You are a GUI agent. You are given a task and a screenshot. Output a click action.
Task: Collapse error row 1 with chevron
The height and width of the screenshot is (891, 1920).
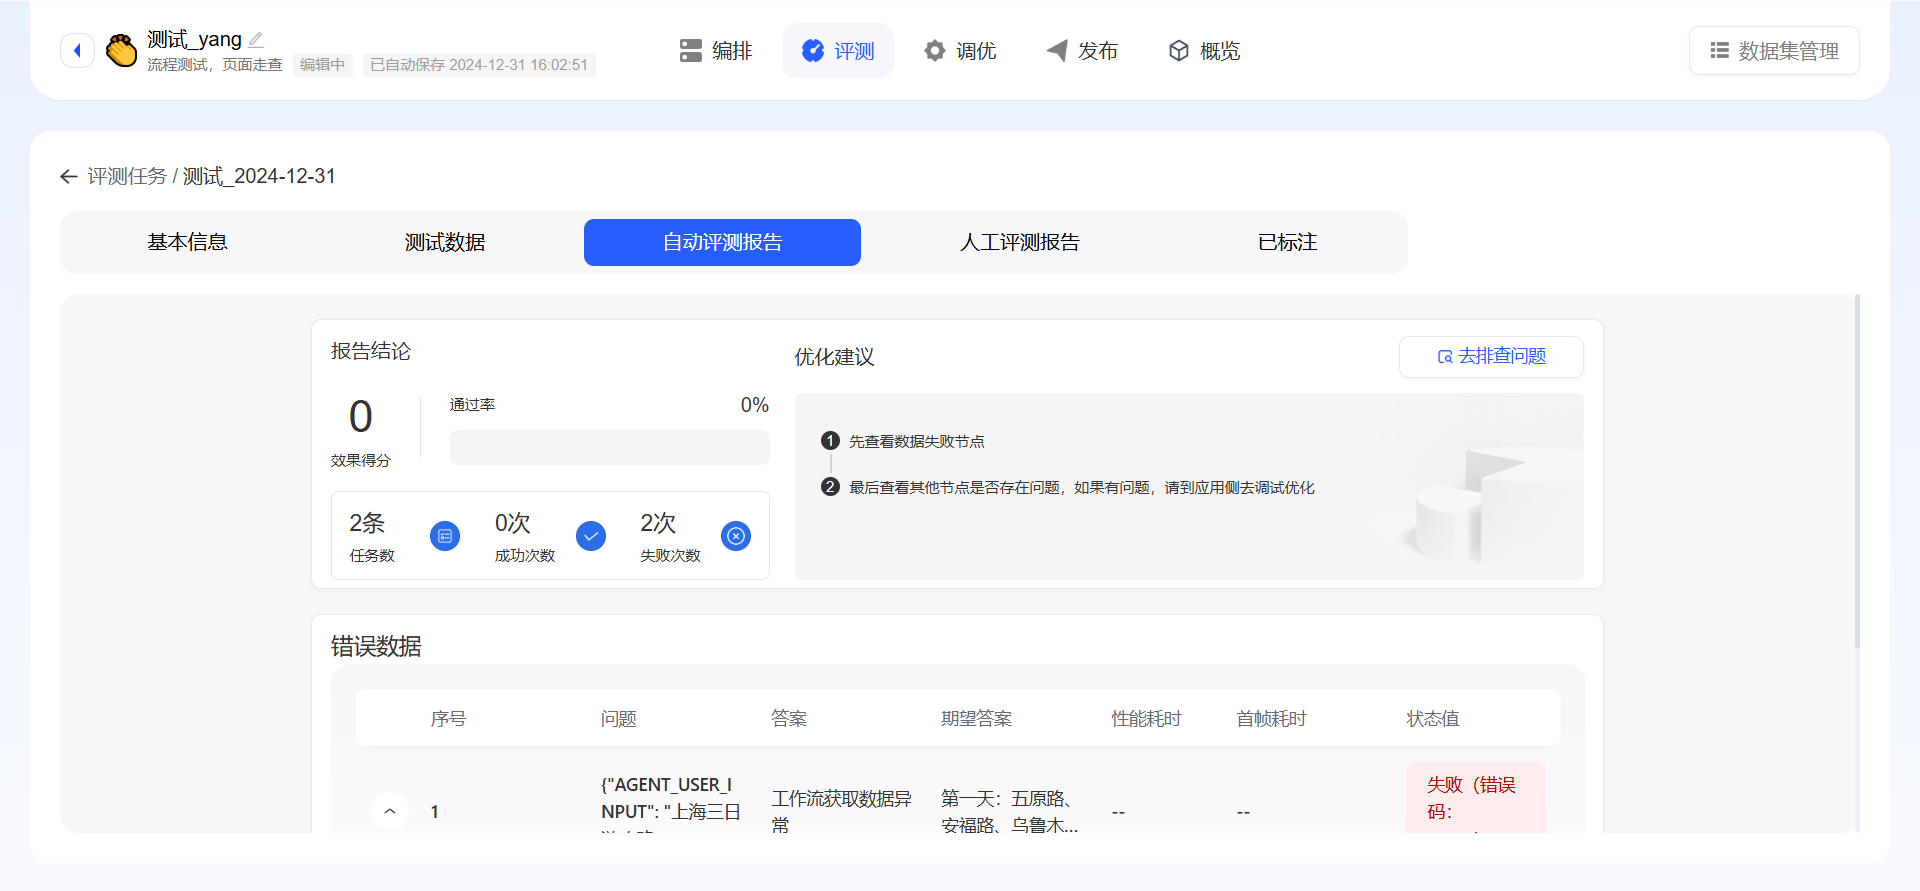pyautogui.click(x=390, y=811)
